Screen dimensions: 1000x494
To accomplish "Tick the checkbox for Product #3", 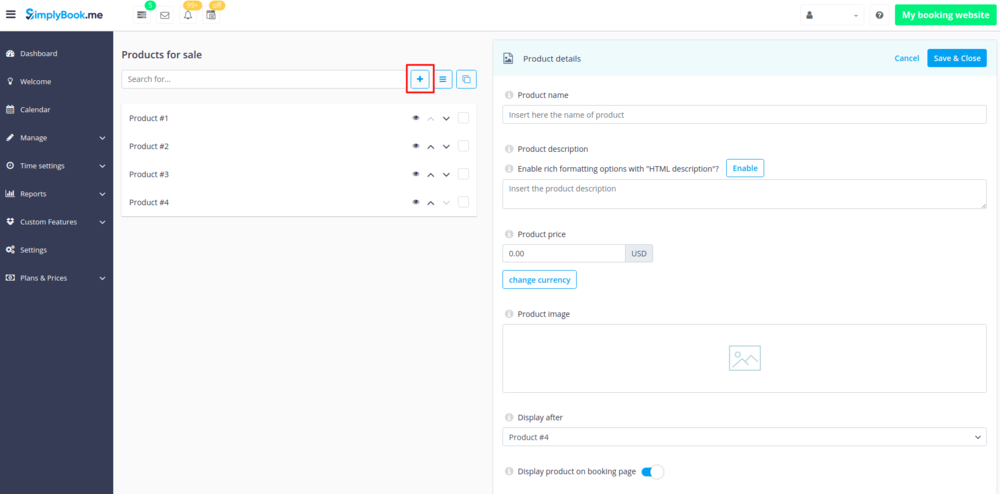I will pos(463,174).
